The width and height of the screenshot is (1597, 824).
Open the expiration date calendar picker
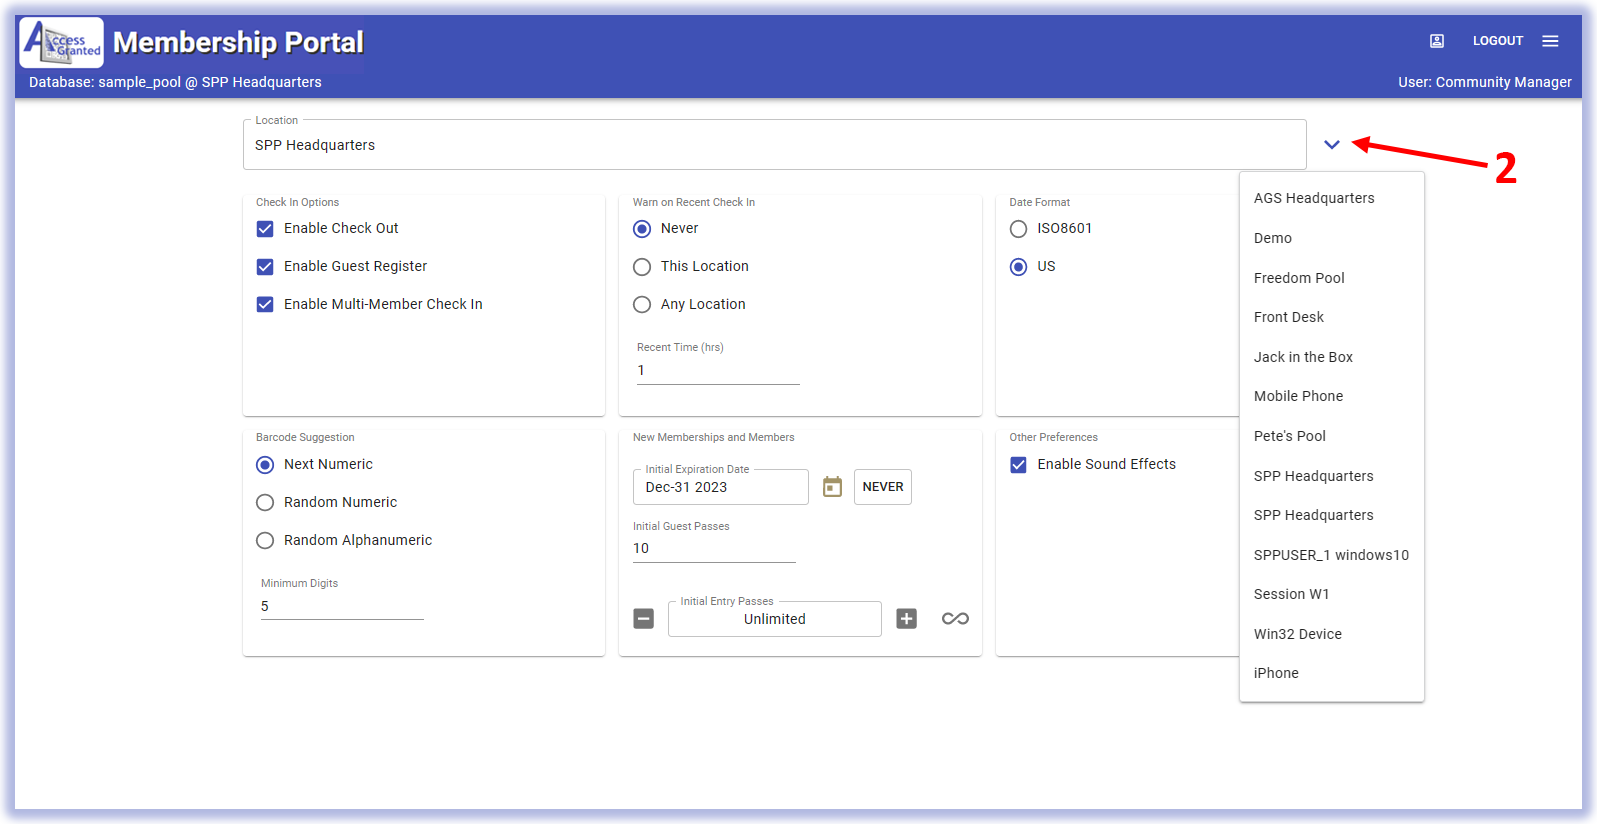coord(832,487)
